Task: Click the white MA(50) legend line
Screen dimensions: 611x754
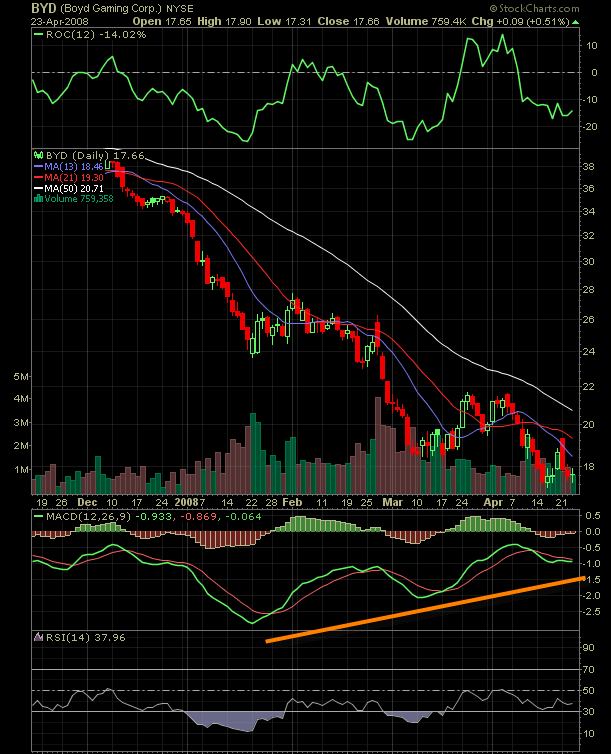Action: (x=38, y=188)
